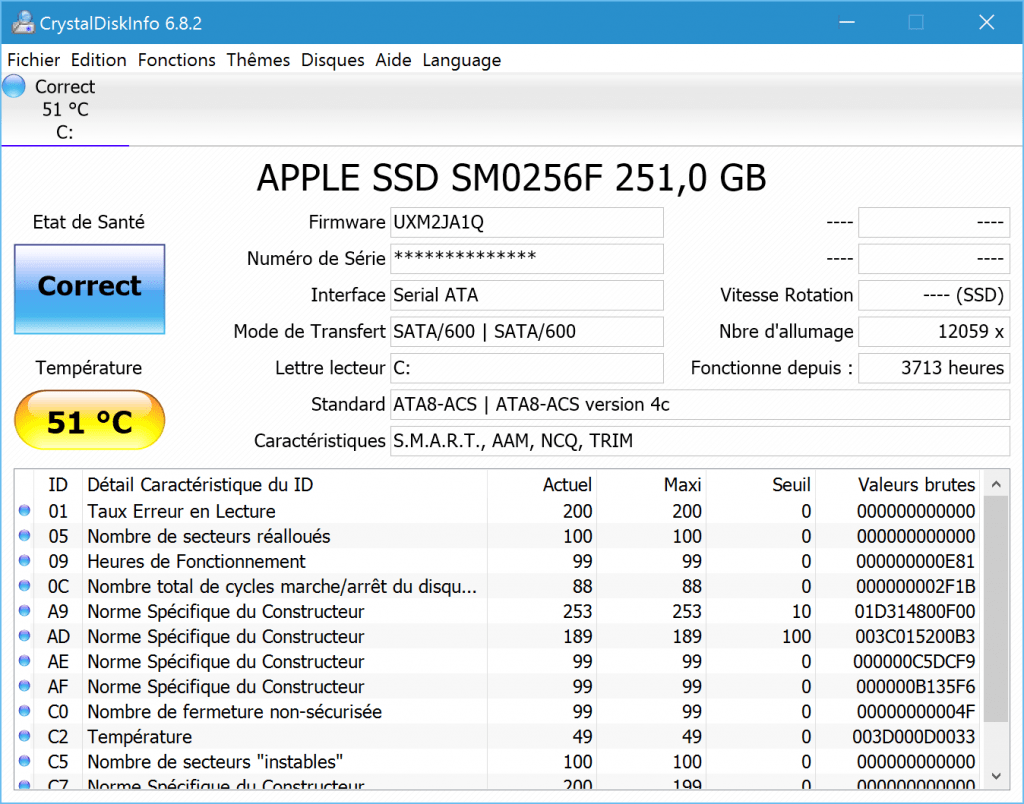Click the APPLE SSD SM0256F 251,0 GB title

511,178
